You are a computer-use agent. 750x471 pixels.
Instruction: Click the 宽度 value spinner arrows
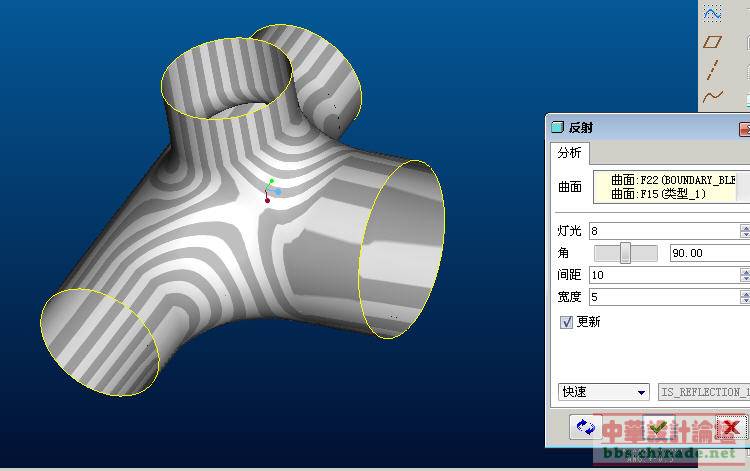pyautogui.click(x=745, y=297)
